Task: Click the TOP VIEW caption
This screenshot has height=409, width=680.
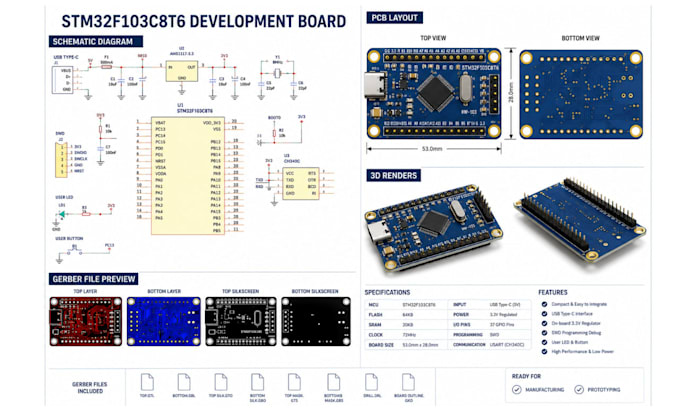Action: pyautogui.click(x=433, y=38)
